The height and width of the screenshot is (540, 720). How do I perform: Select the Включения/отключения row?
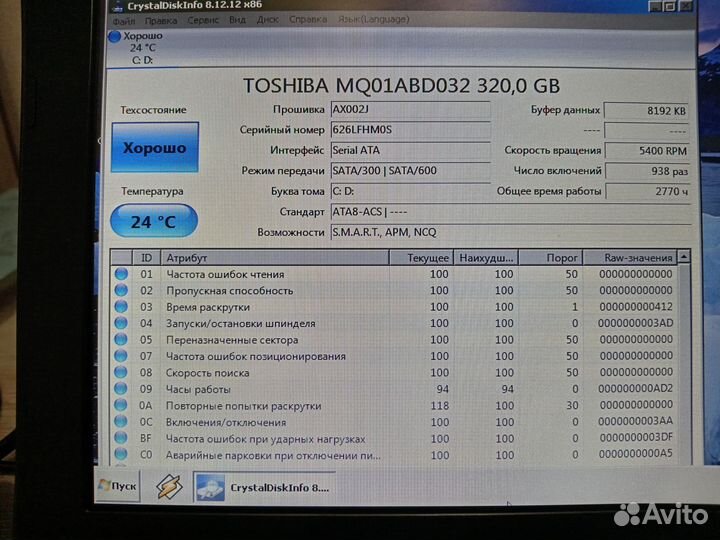point(394,422)
